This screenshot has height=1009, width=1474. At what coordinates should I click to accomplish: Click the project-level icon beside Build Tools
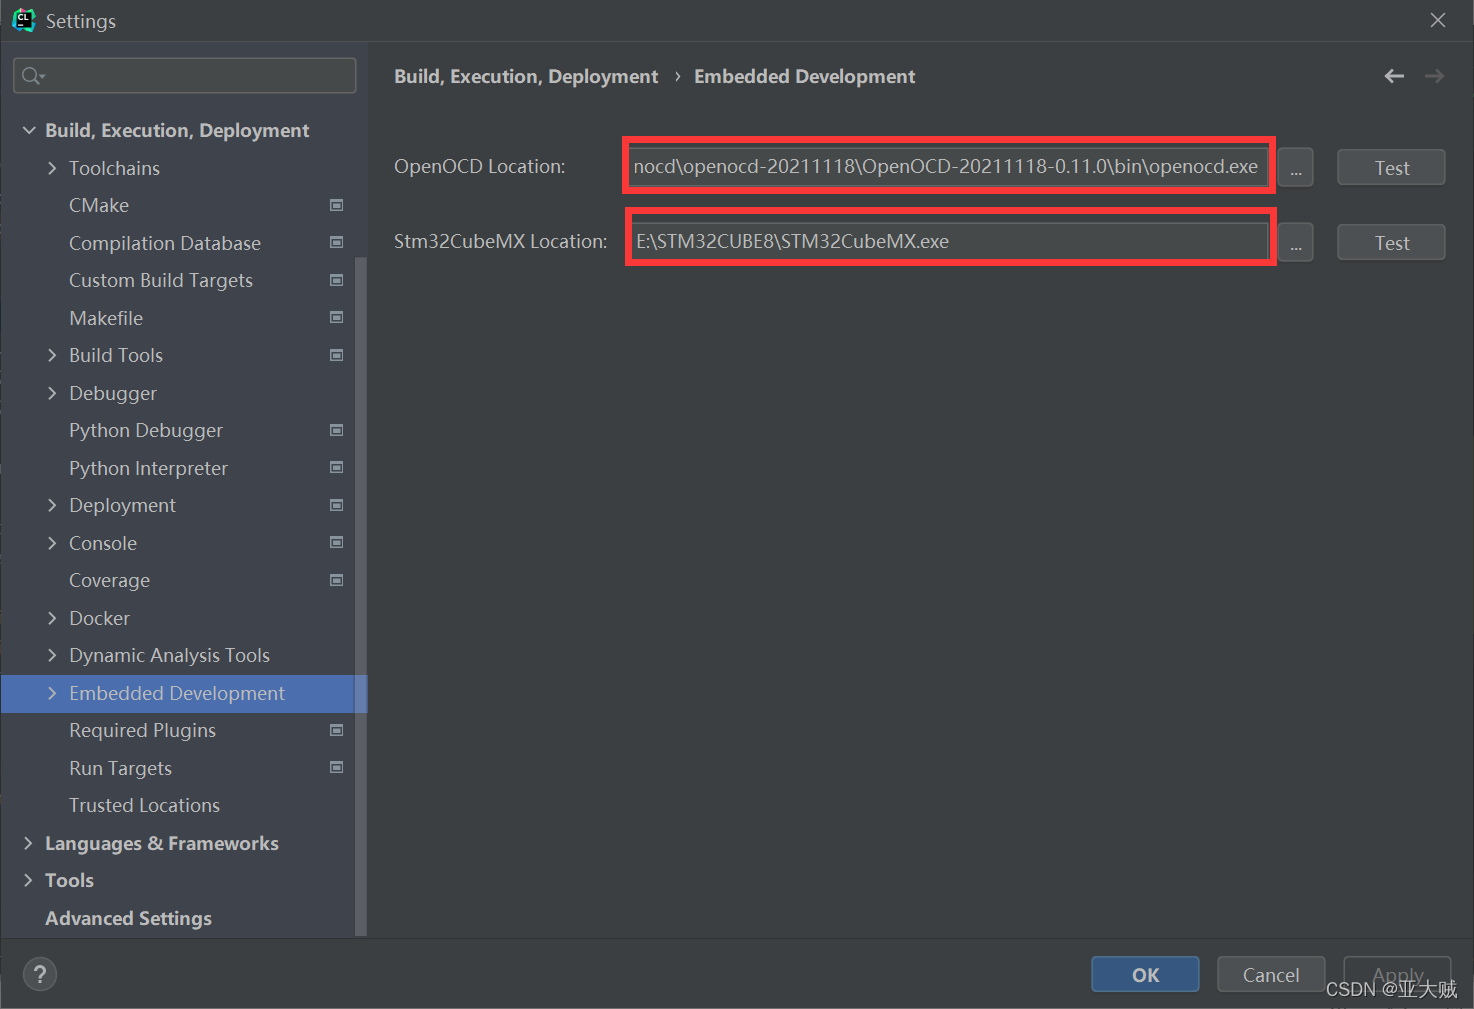click(x=337, y=355)
